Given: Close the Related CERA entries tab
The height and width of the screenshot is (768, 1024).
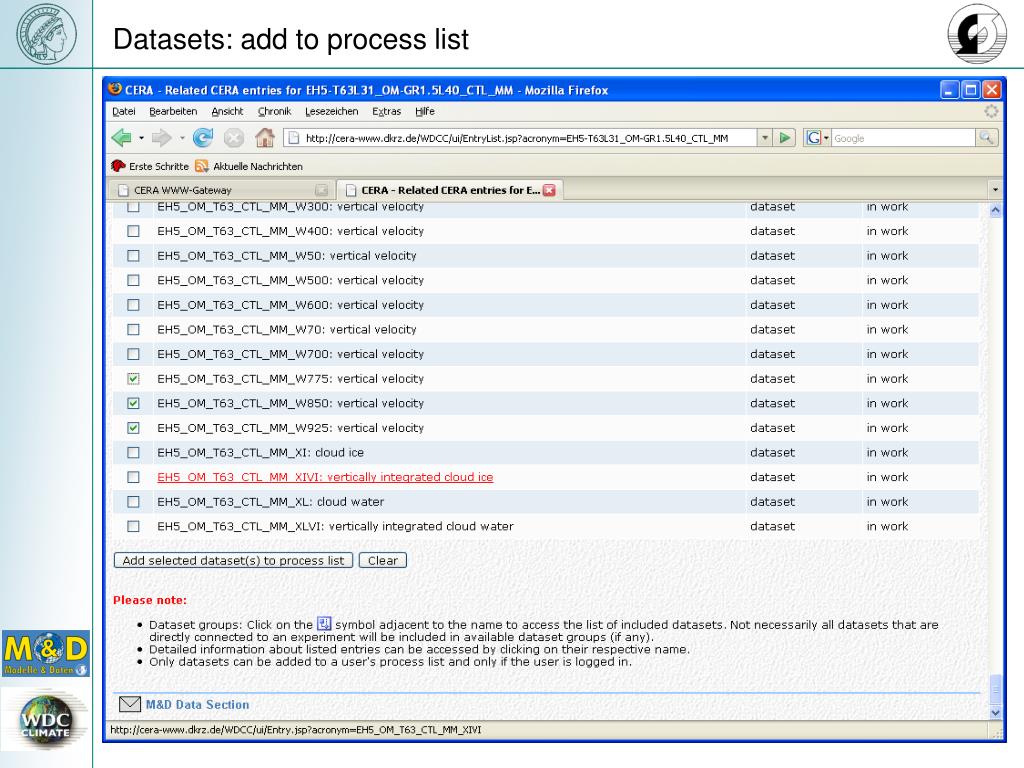Looking at the screenshot, I should tap(549, 190).
